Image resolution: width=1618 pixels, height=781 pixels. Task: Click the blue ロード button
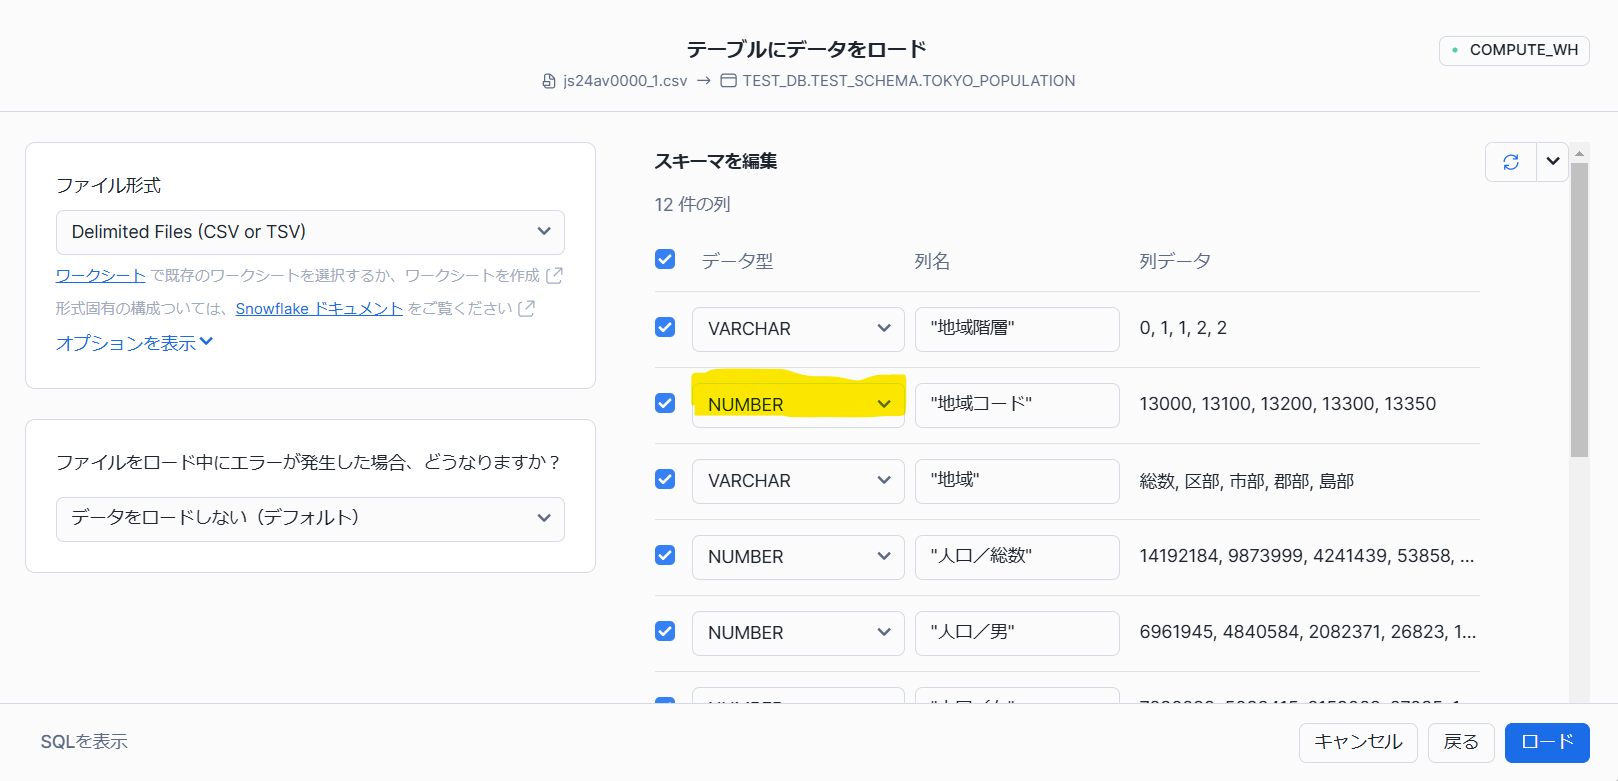(x=1547, y=743)
